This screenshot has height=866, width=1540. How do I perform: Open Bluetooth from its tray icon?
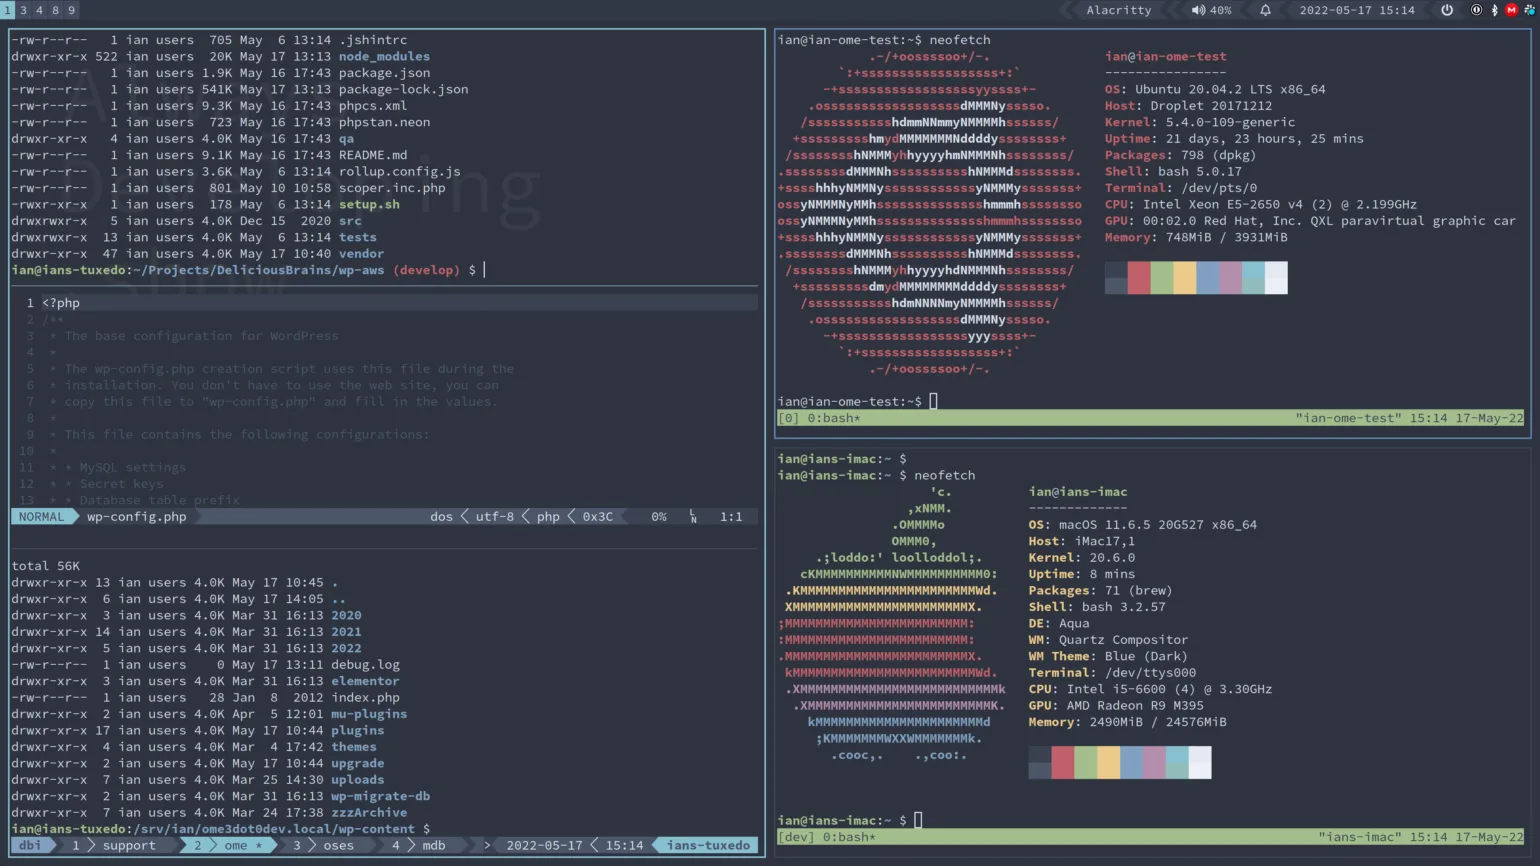(1494, 10)
